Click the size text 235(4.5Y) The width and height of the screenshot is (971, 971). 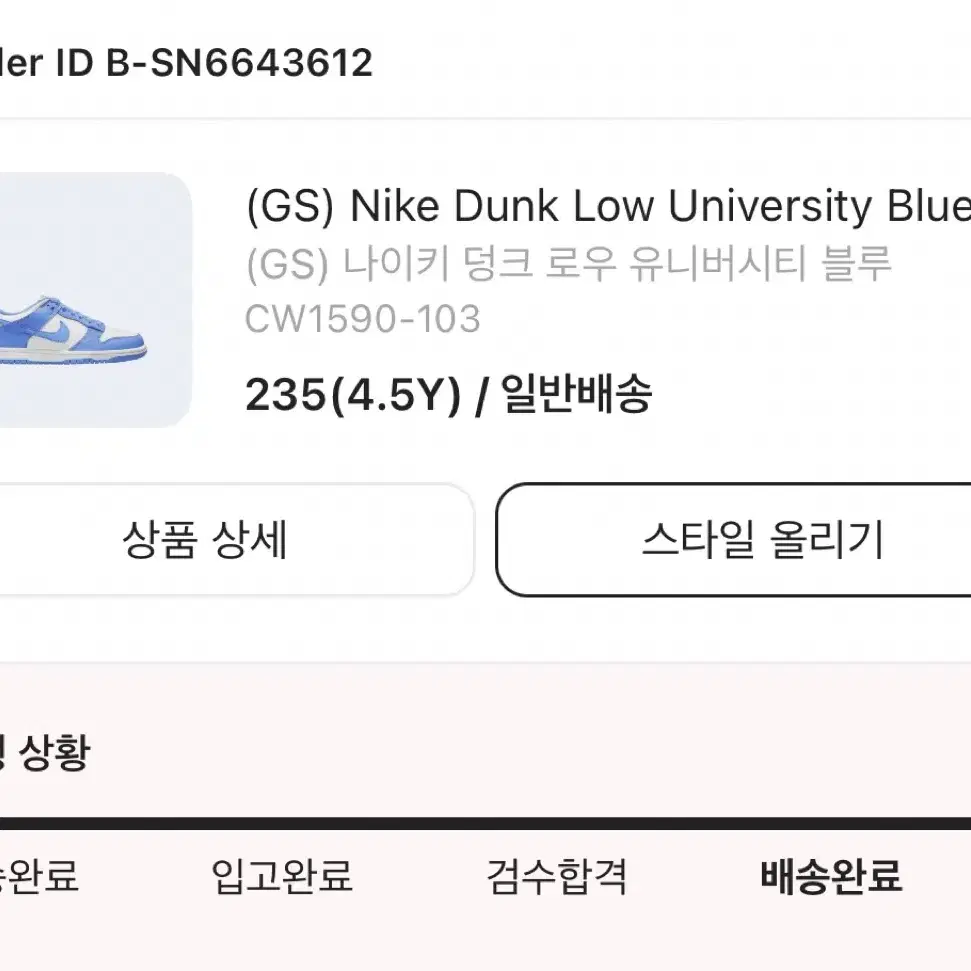click(354, 394)
